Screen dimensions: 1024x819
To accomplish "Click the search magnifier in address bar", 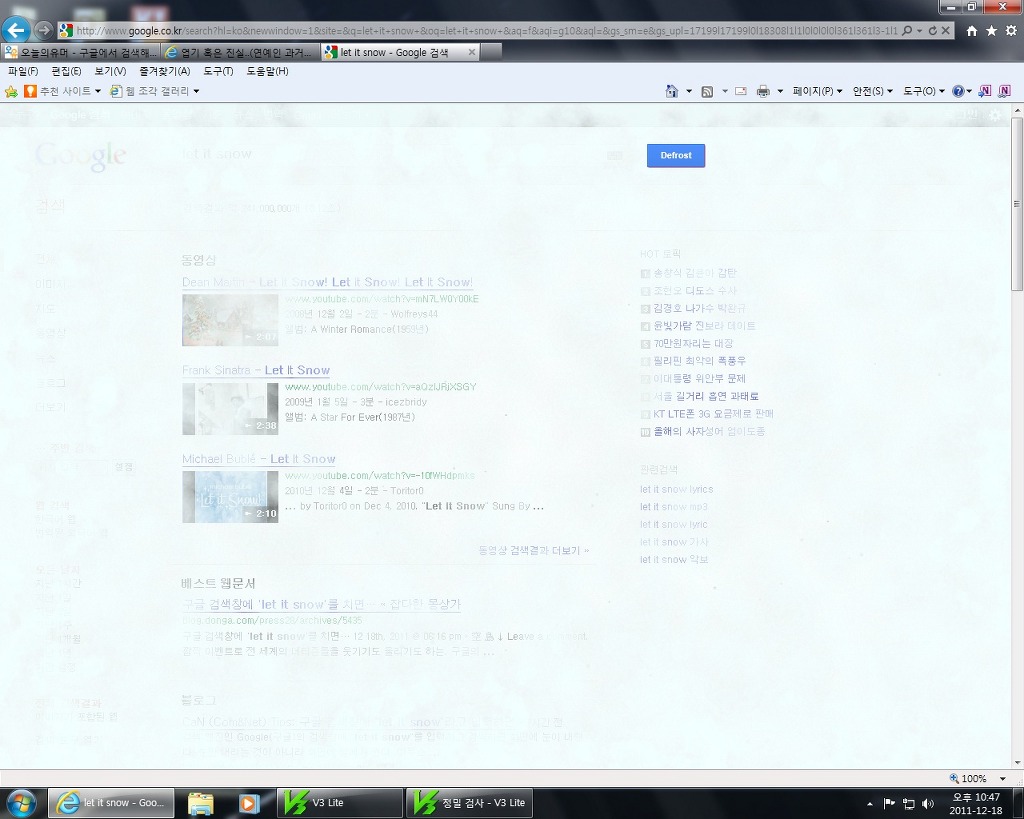I will pos(906,31).
